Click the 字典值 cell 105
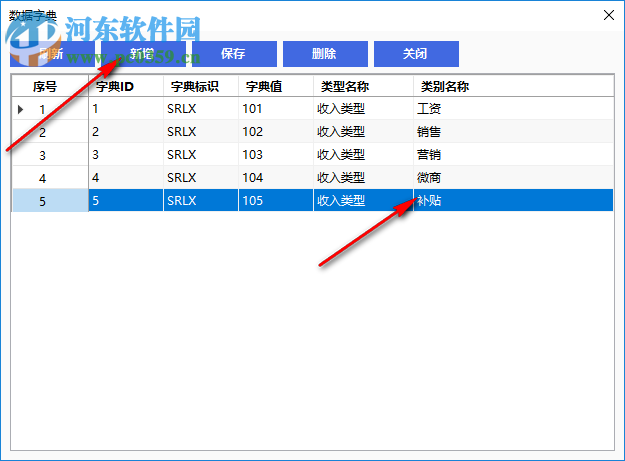625x461 pixels. (x=276, y=200)
